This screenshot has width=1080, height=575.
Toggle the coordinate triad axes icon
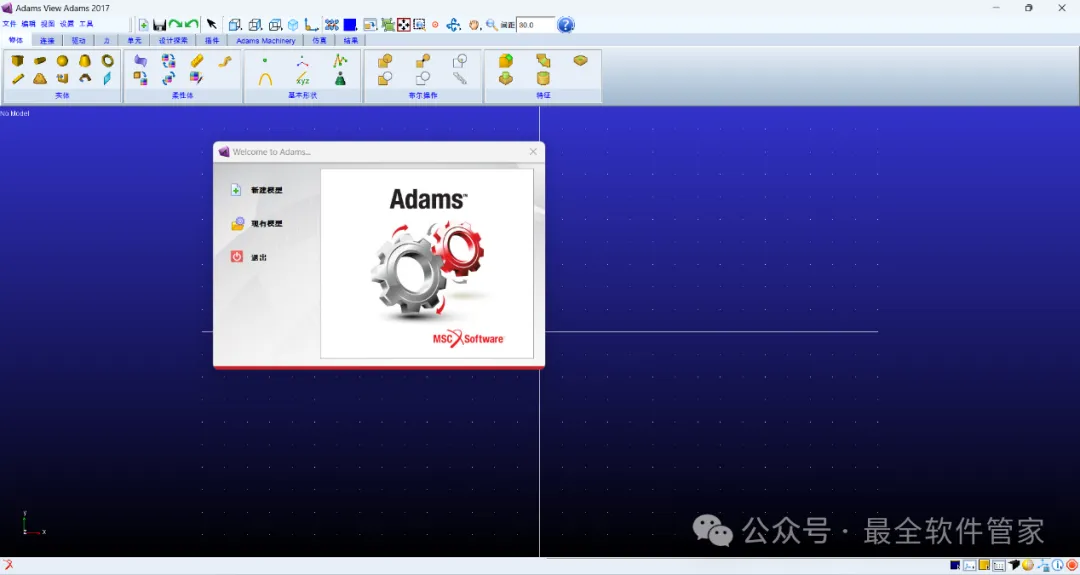311,25
